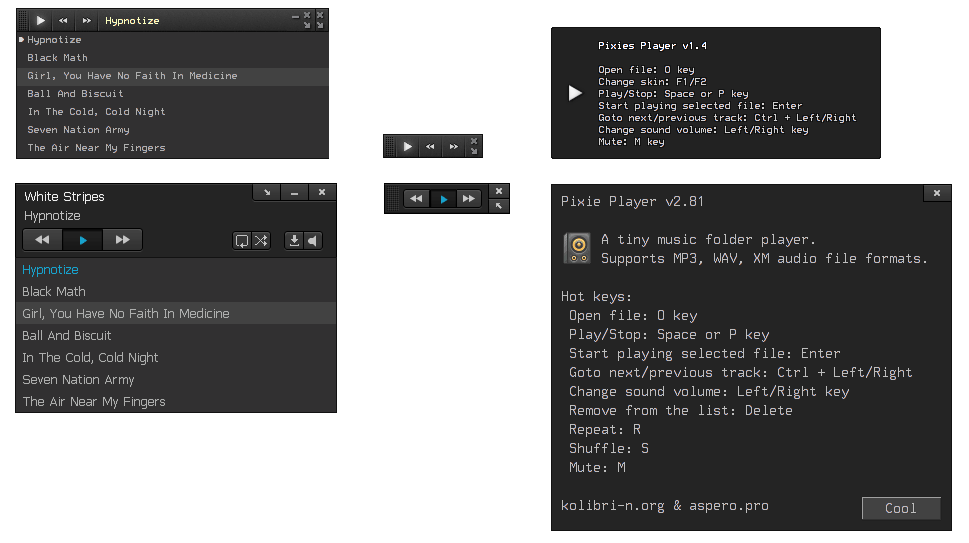Viewport: 969px width, 543px height.
Task: Click the speaker icon in the v2.81 about dialog
Action: click(x=578, y=248)
